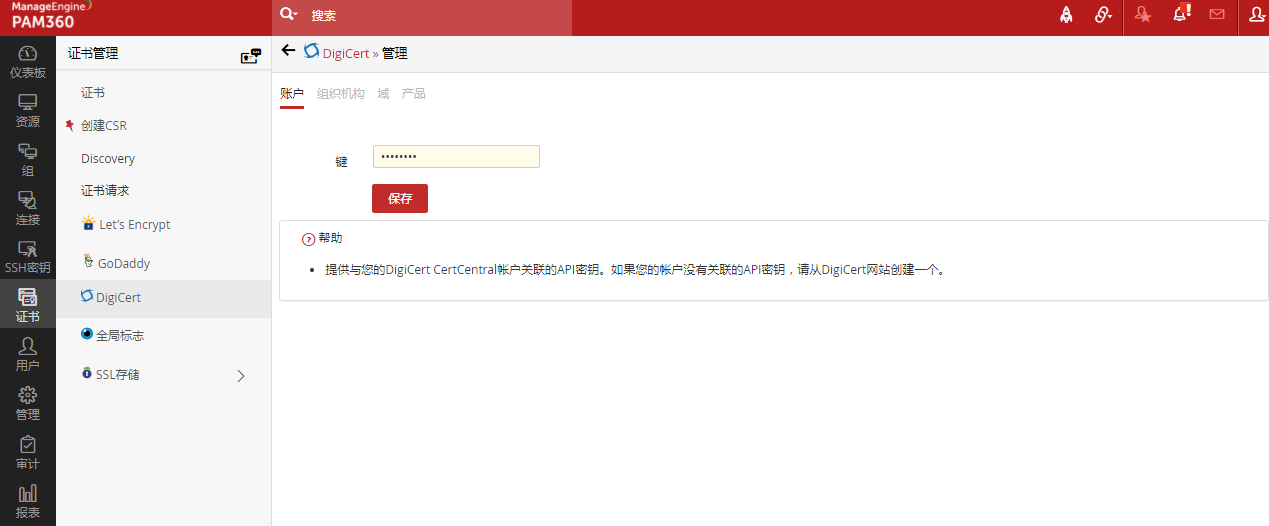Open the SSH密钥 section
This screenshot has height=526, width=1269.
click(x=28, y=257)
